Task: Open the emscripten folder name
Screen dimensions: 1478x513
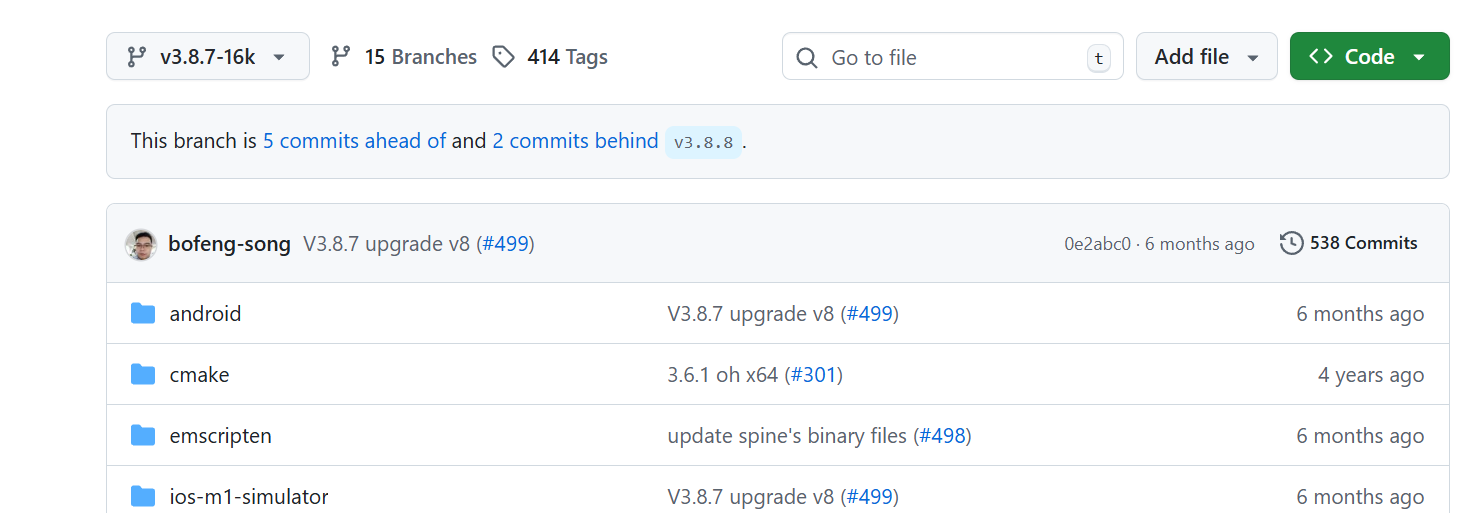Action: click(220, 436)
